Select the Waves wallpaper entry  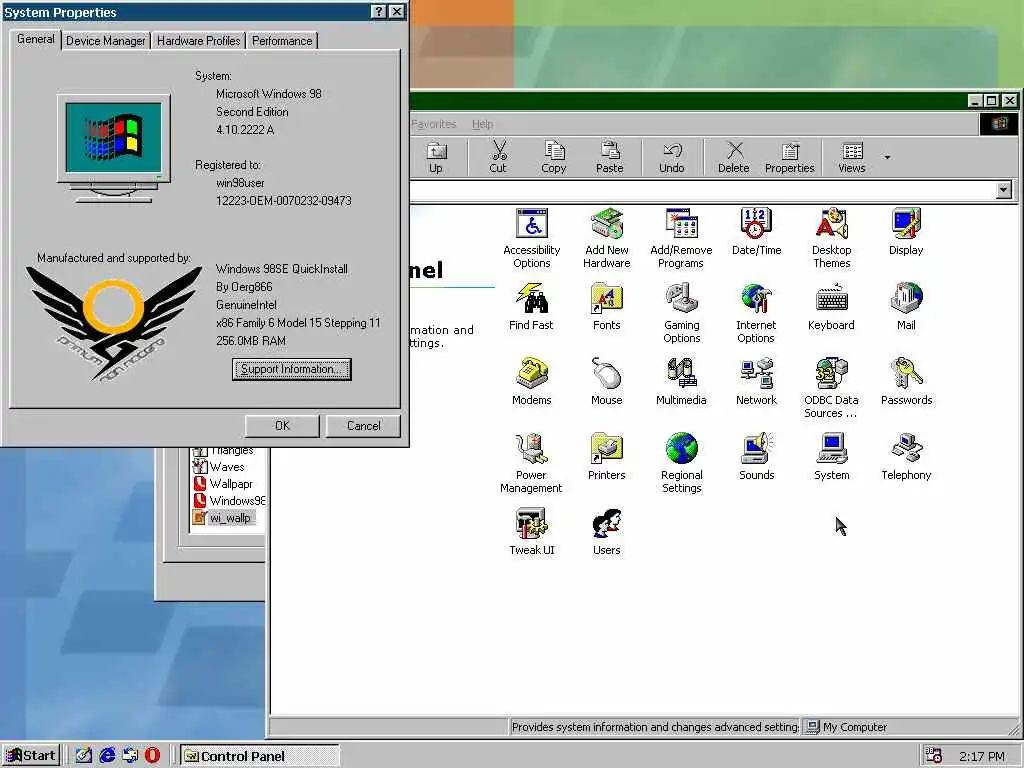click(219, 467)
